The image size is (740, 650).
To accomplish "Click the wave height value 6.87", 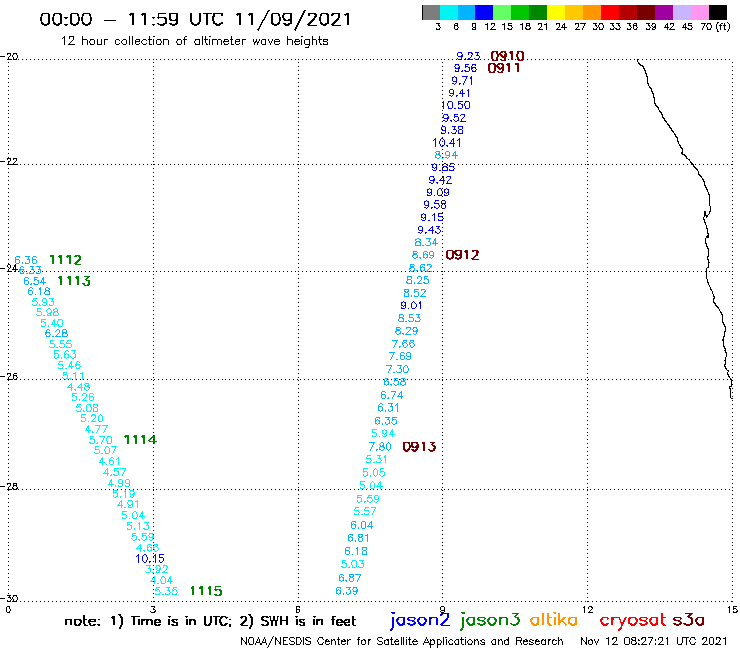I will click(350, 578).
